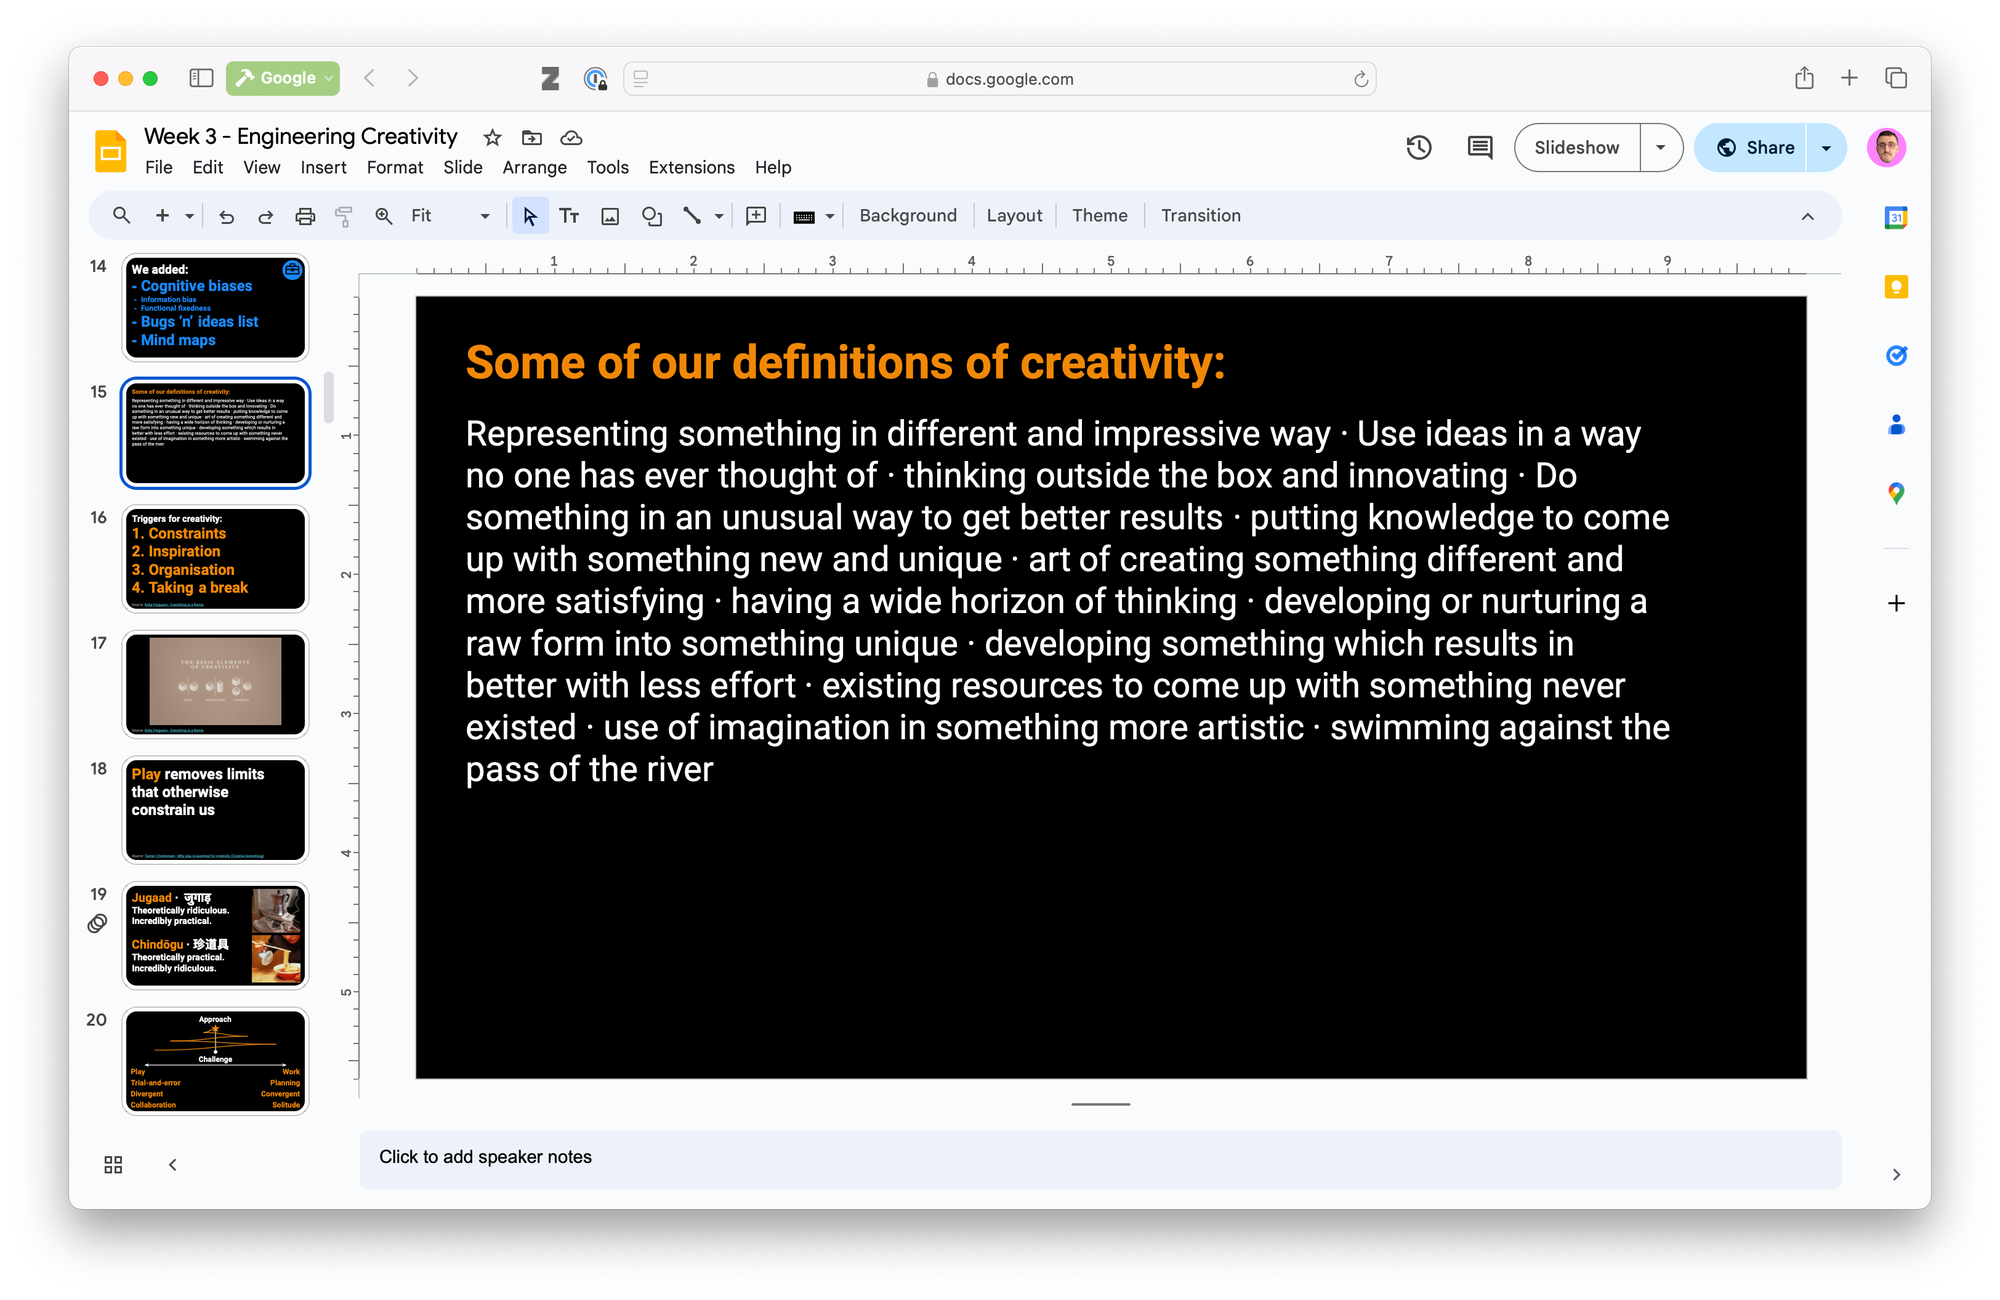Open the Fit zoom dropdown
Viewport: 2000px width, 1300px height.
(485, 216)
